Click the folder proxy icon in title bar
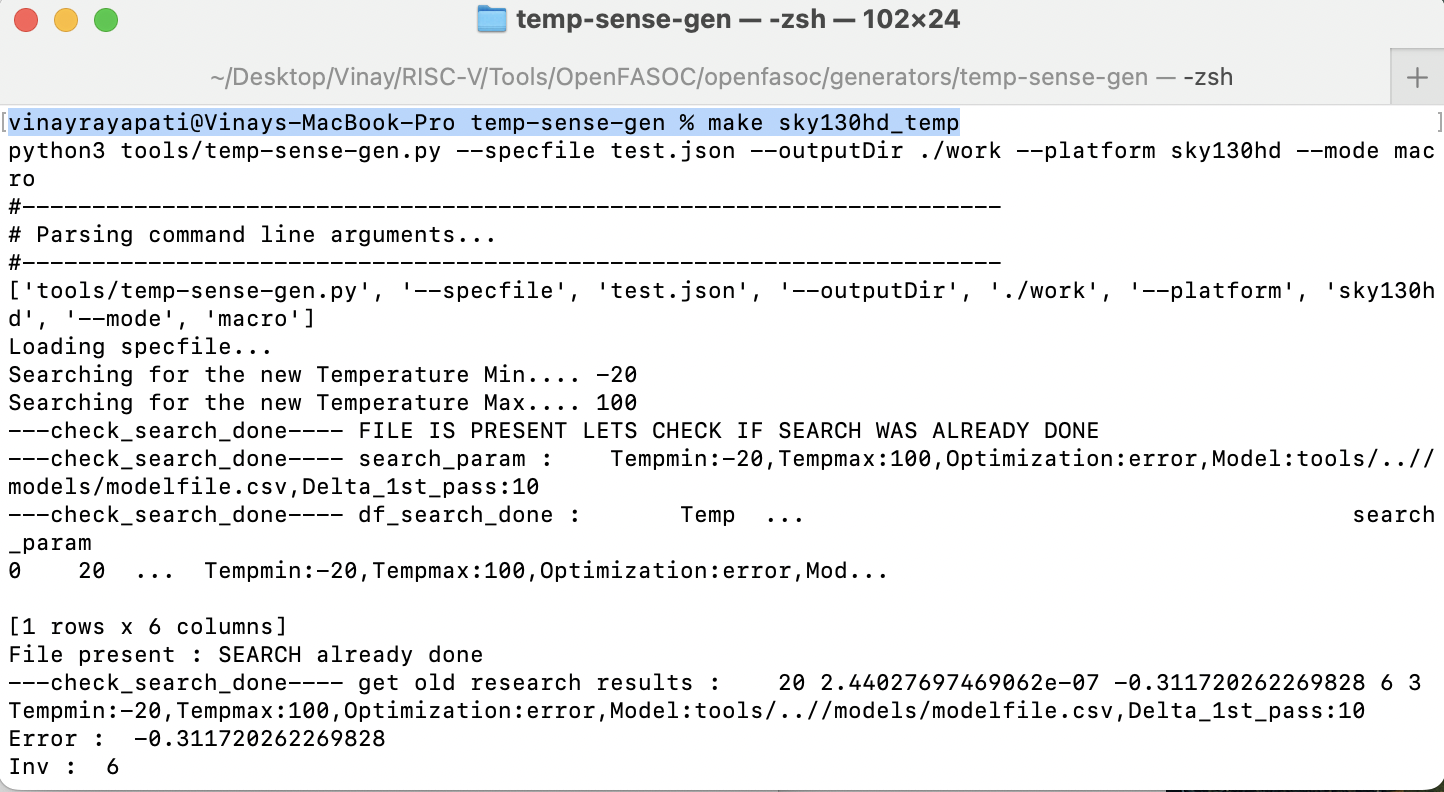This screenshot has height=792, width=1444. [490, 19]
